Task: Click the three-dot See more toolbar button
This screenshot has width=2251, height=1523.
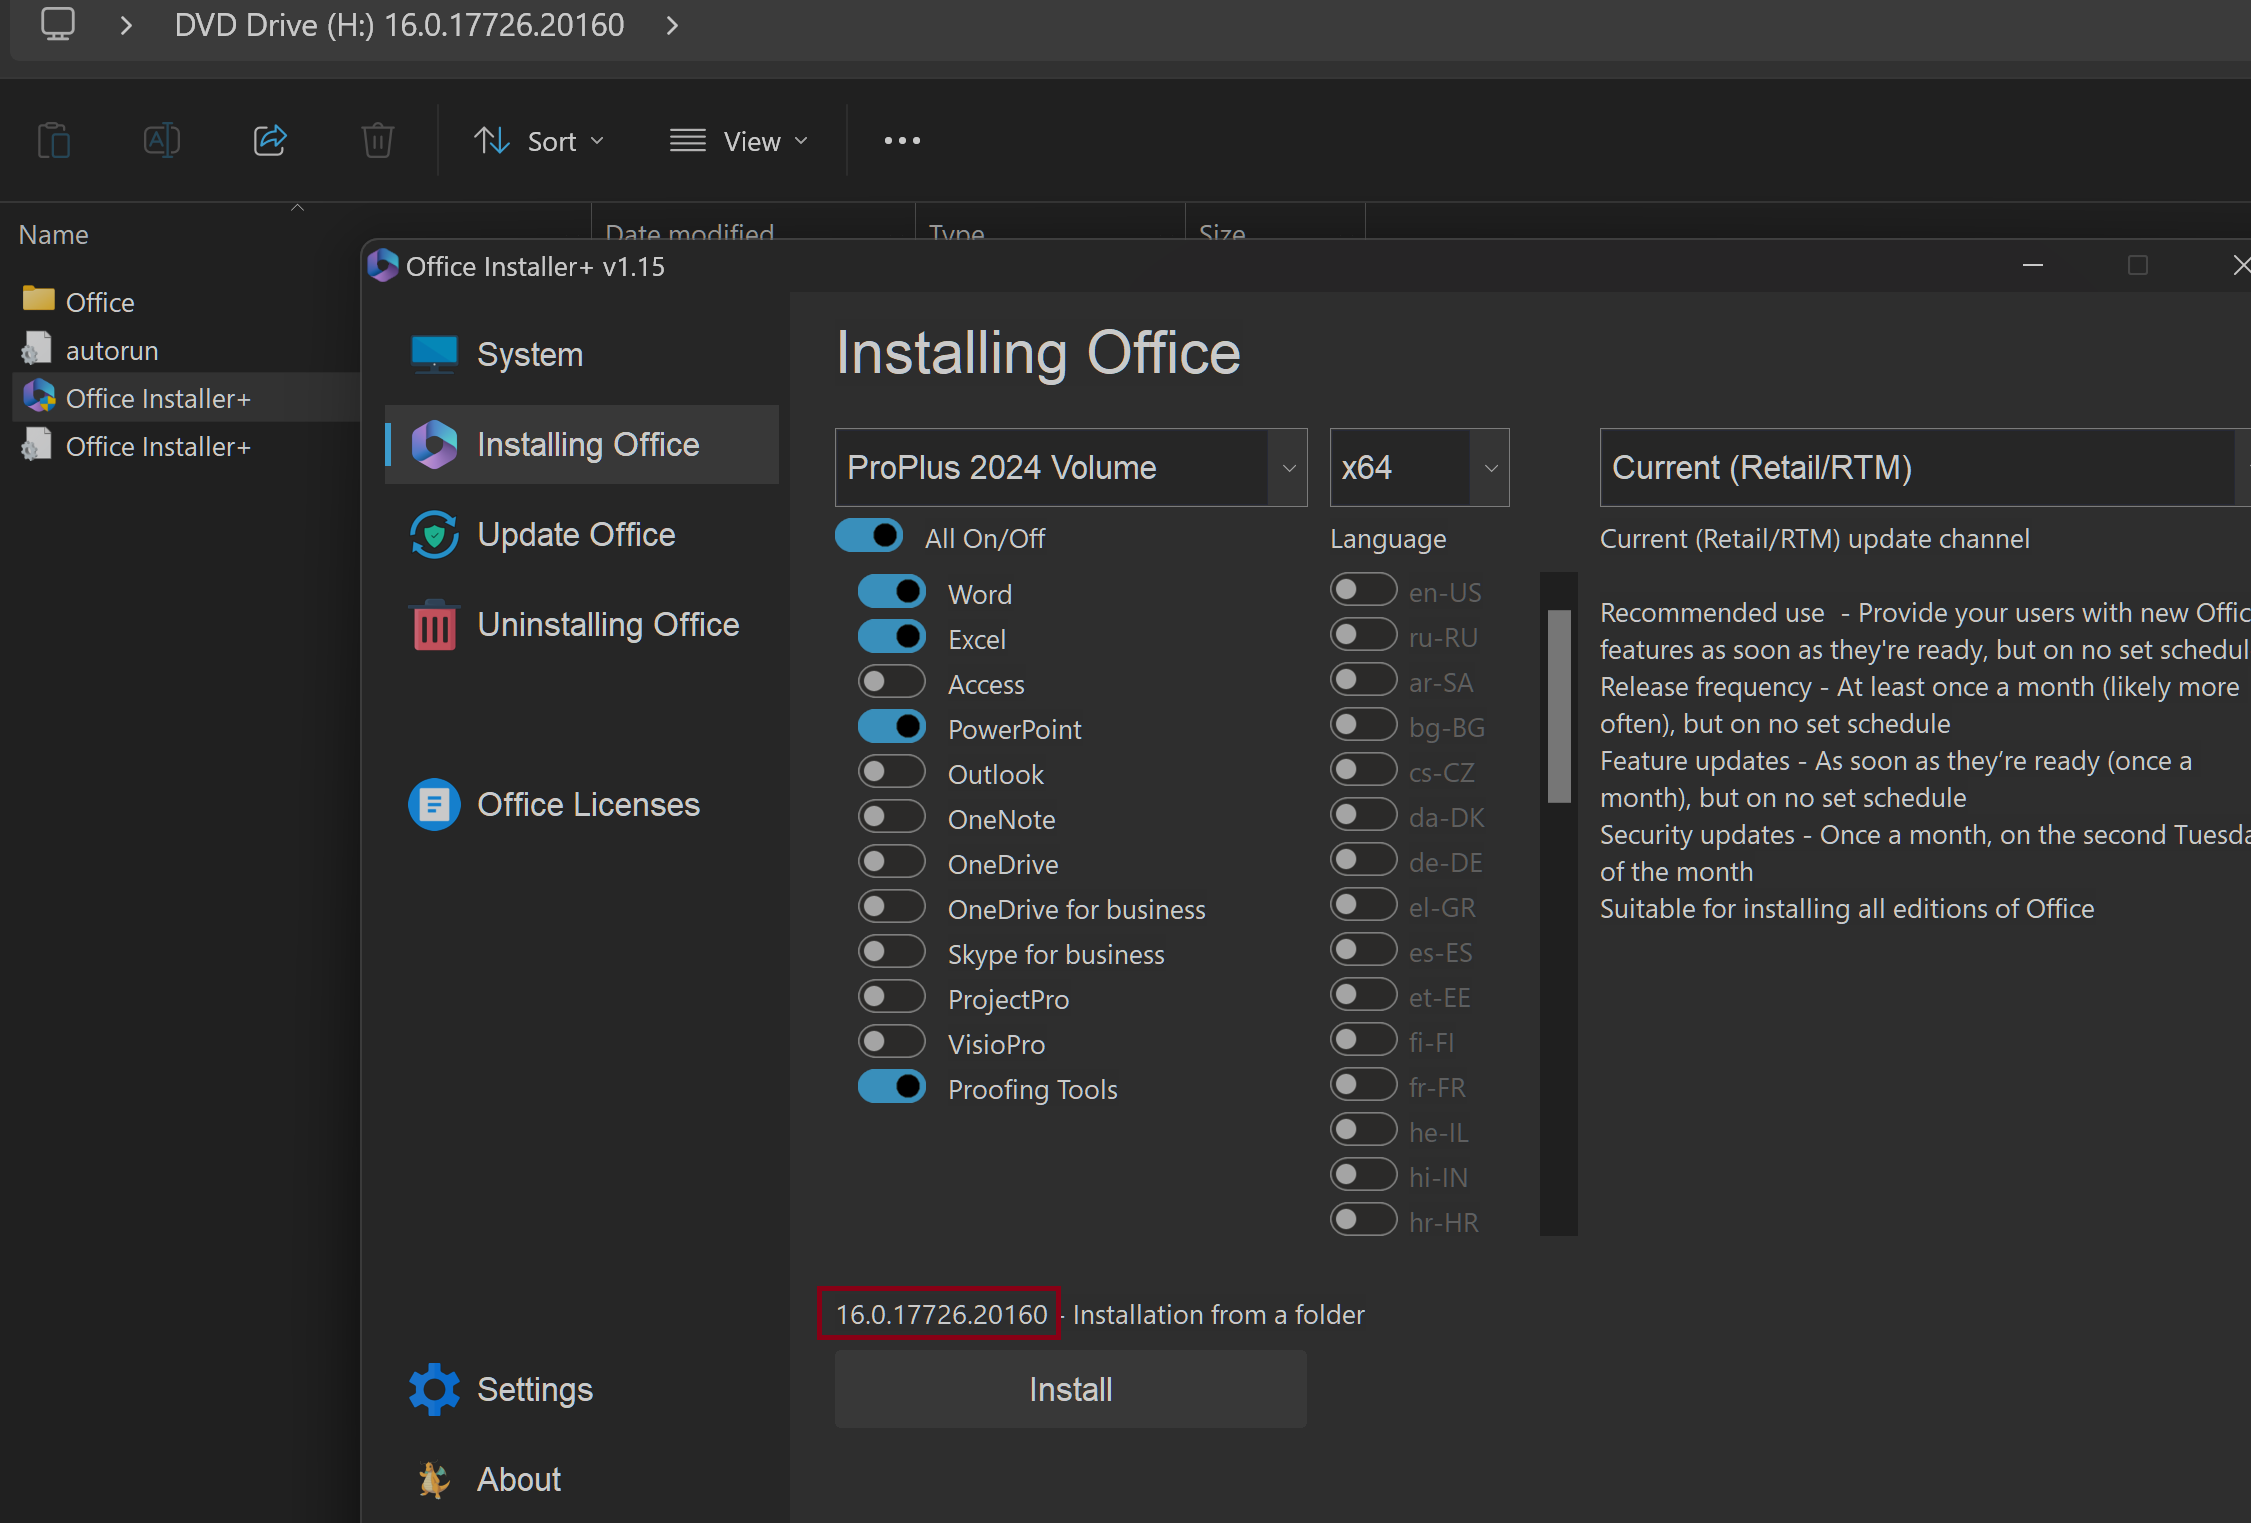Action: (x=902, y=141)
